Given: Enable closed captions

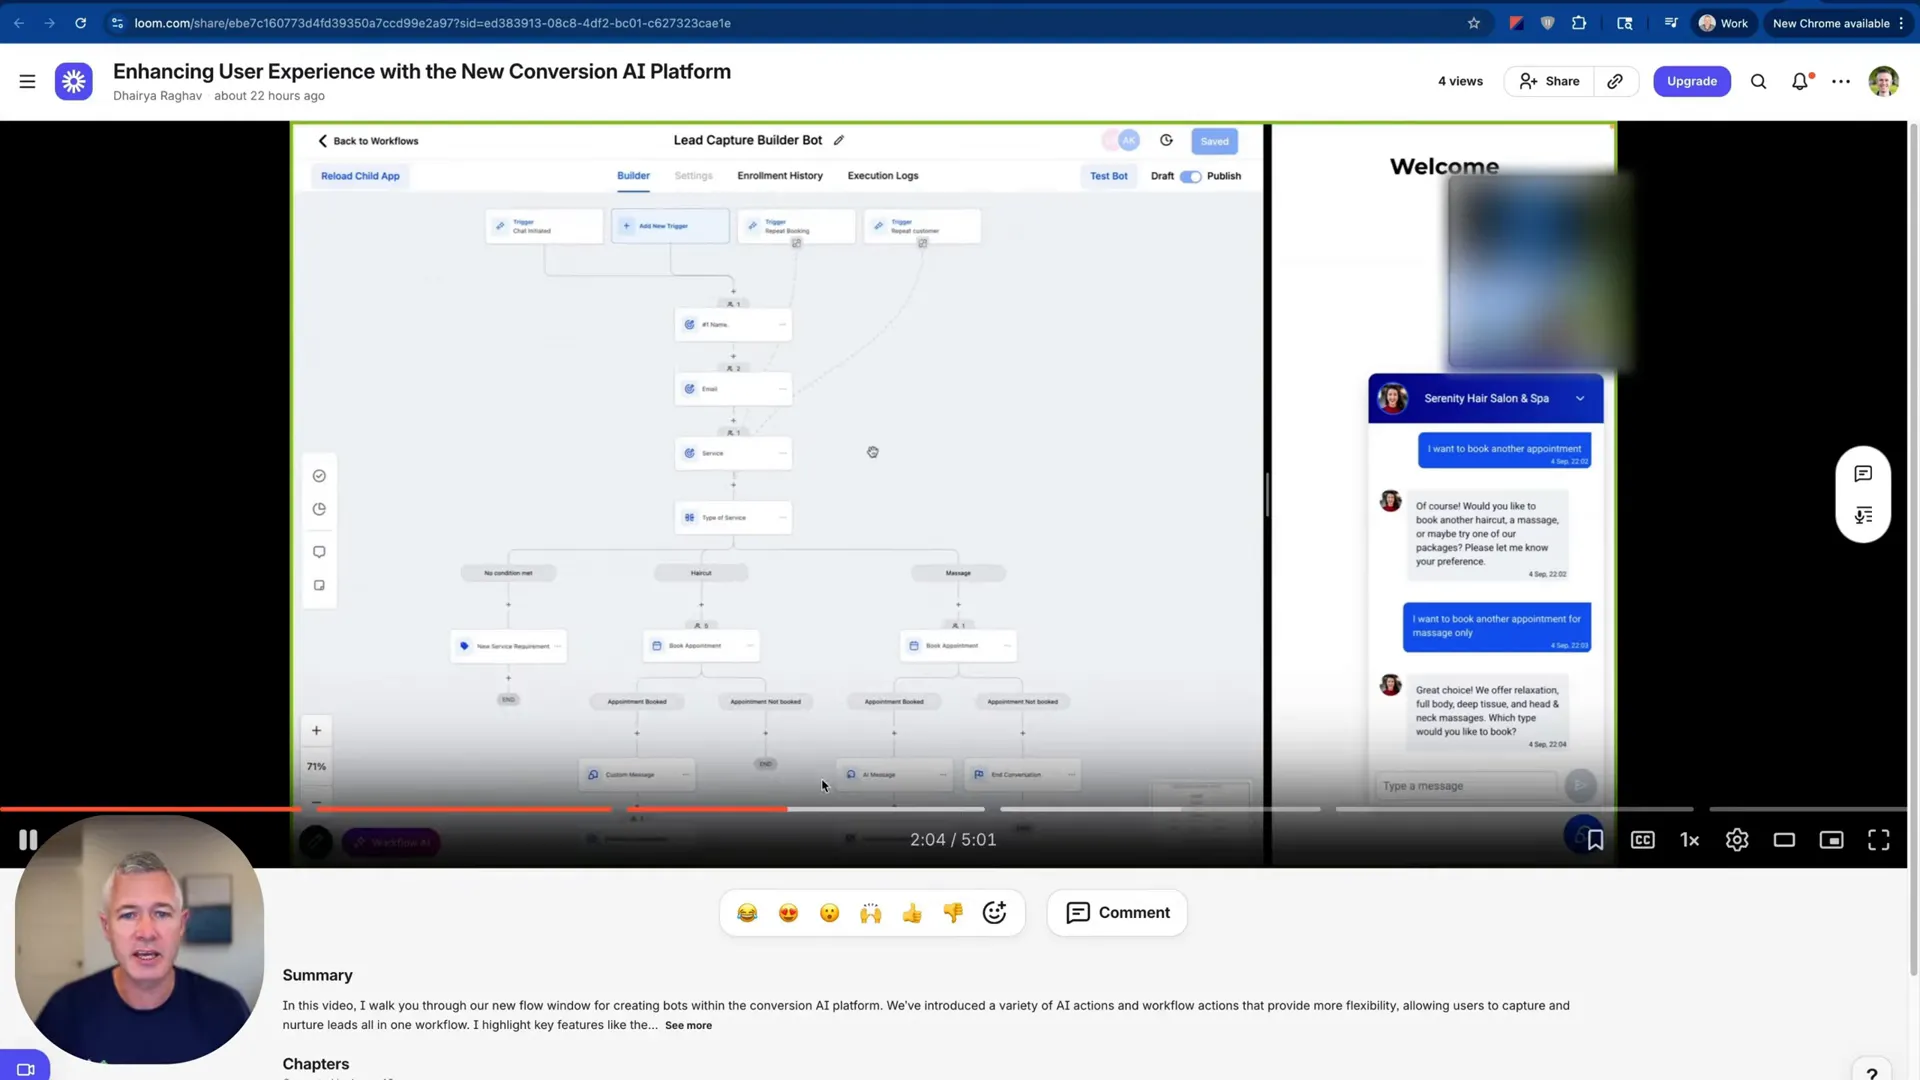Looking at the screenshot, I should pos(1642,840).
